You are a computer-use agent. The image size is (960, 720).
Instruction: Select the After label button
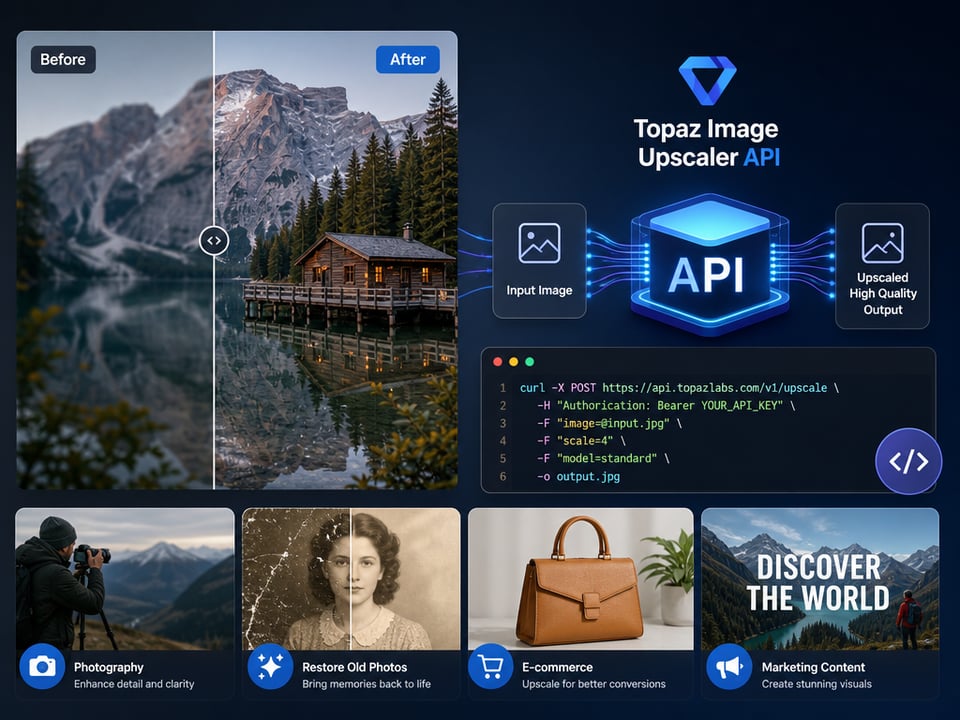(408, 59)
